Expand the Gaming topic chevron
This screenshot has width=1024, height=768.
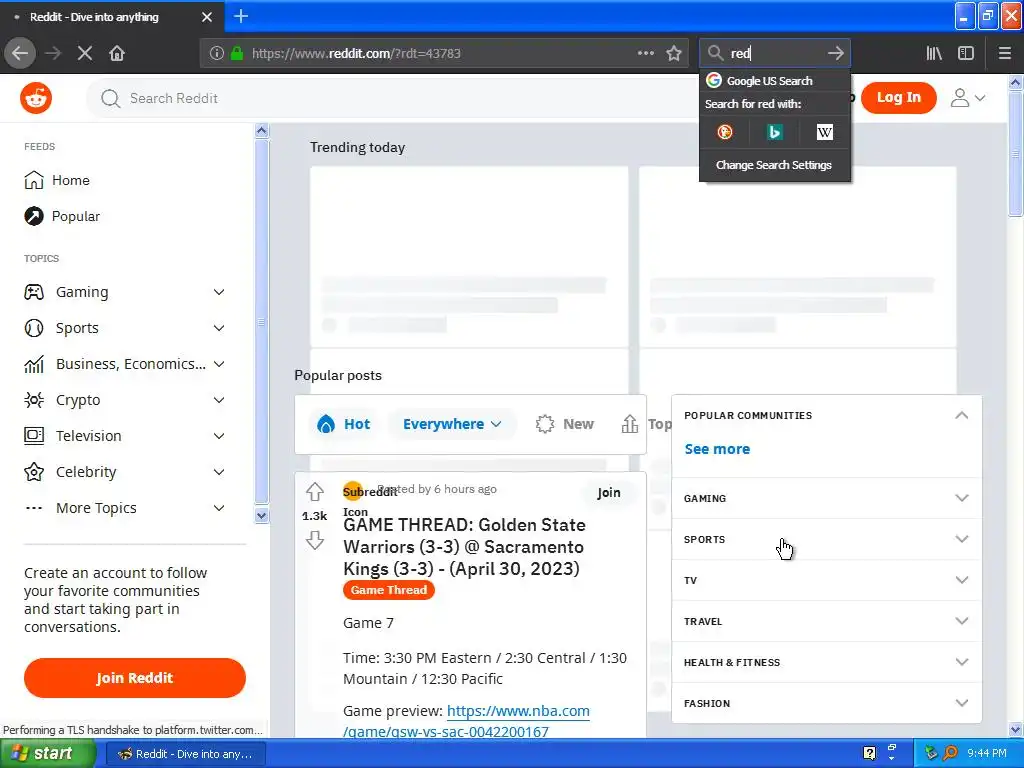pyautogui.click(x=219, y=292)
